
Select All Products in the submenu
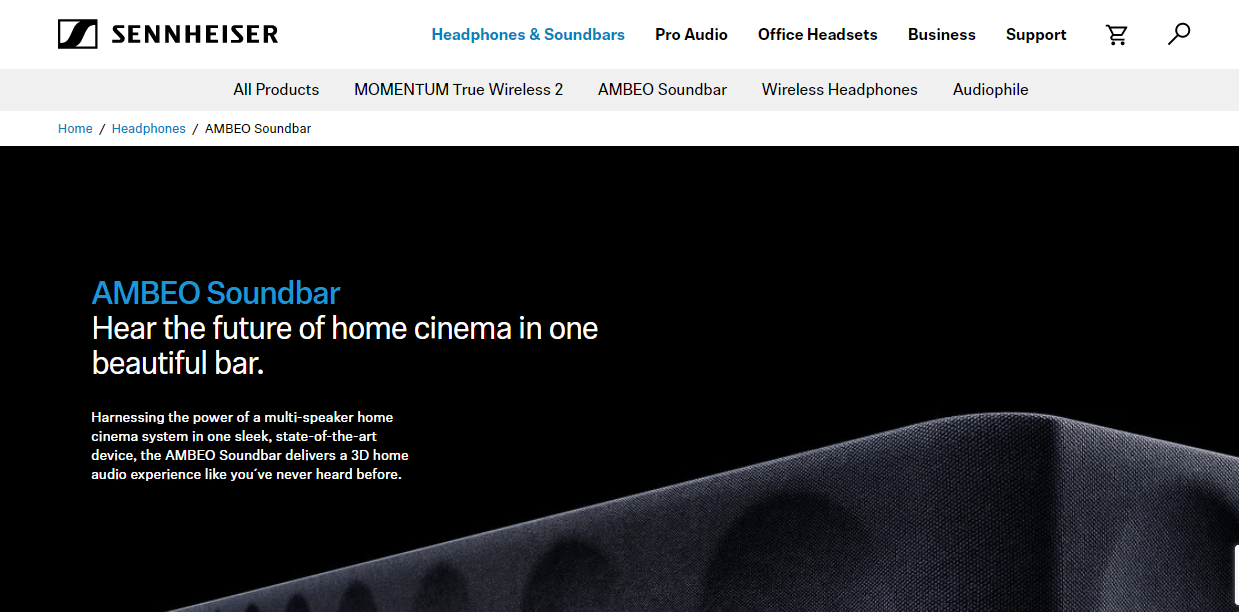[276, 89]
